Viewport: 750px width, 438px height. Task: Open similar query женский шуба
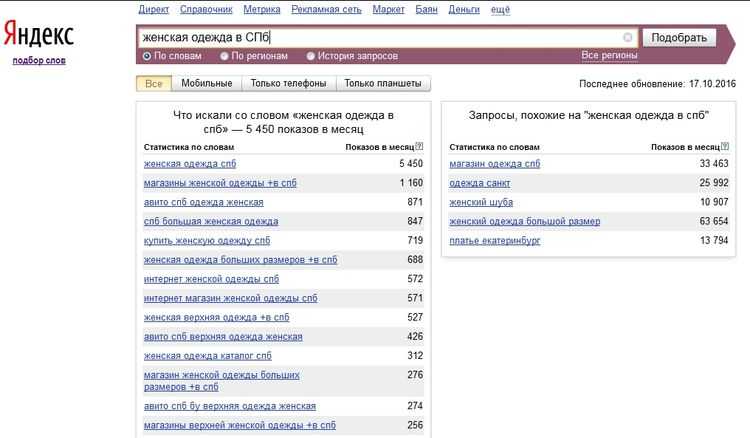click(481, 202)
